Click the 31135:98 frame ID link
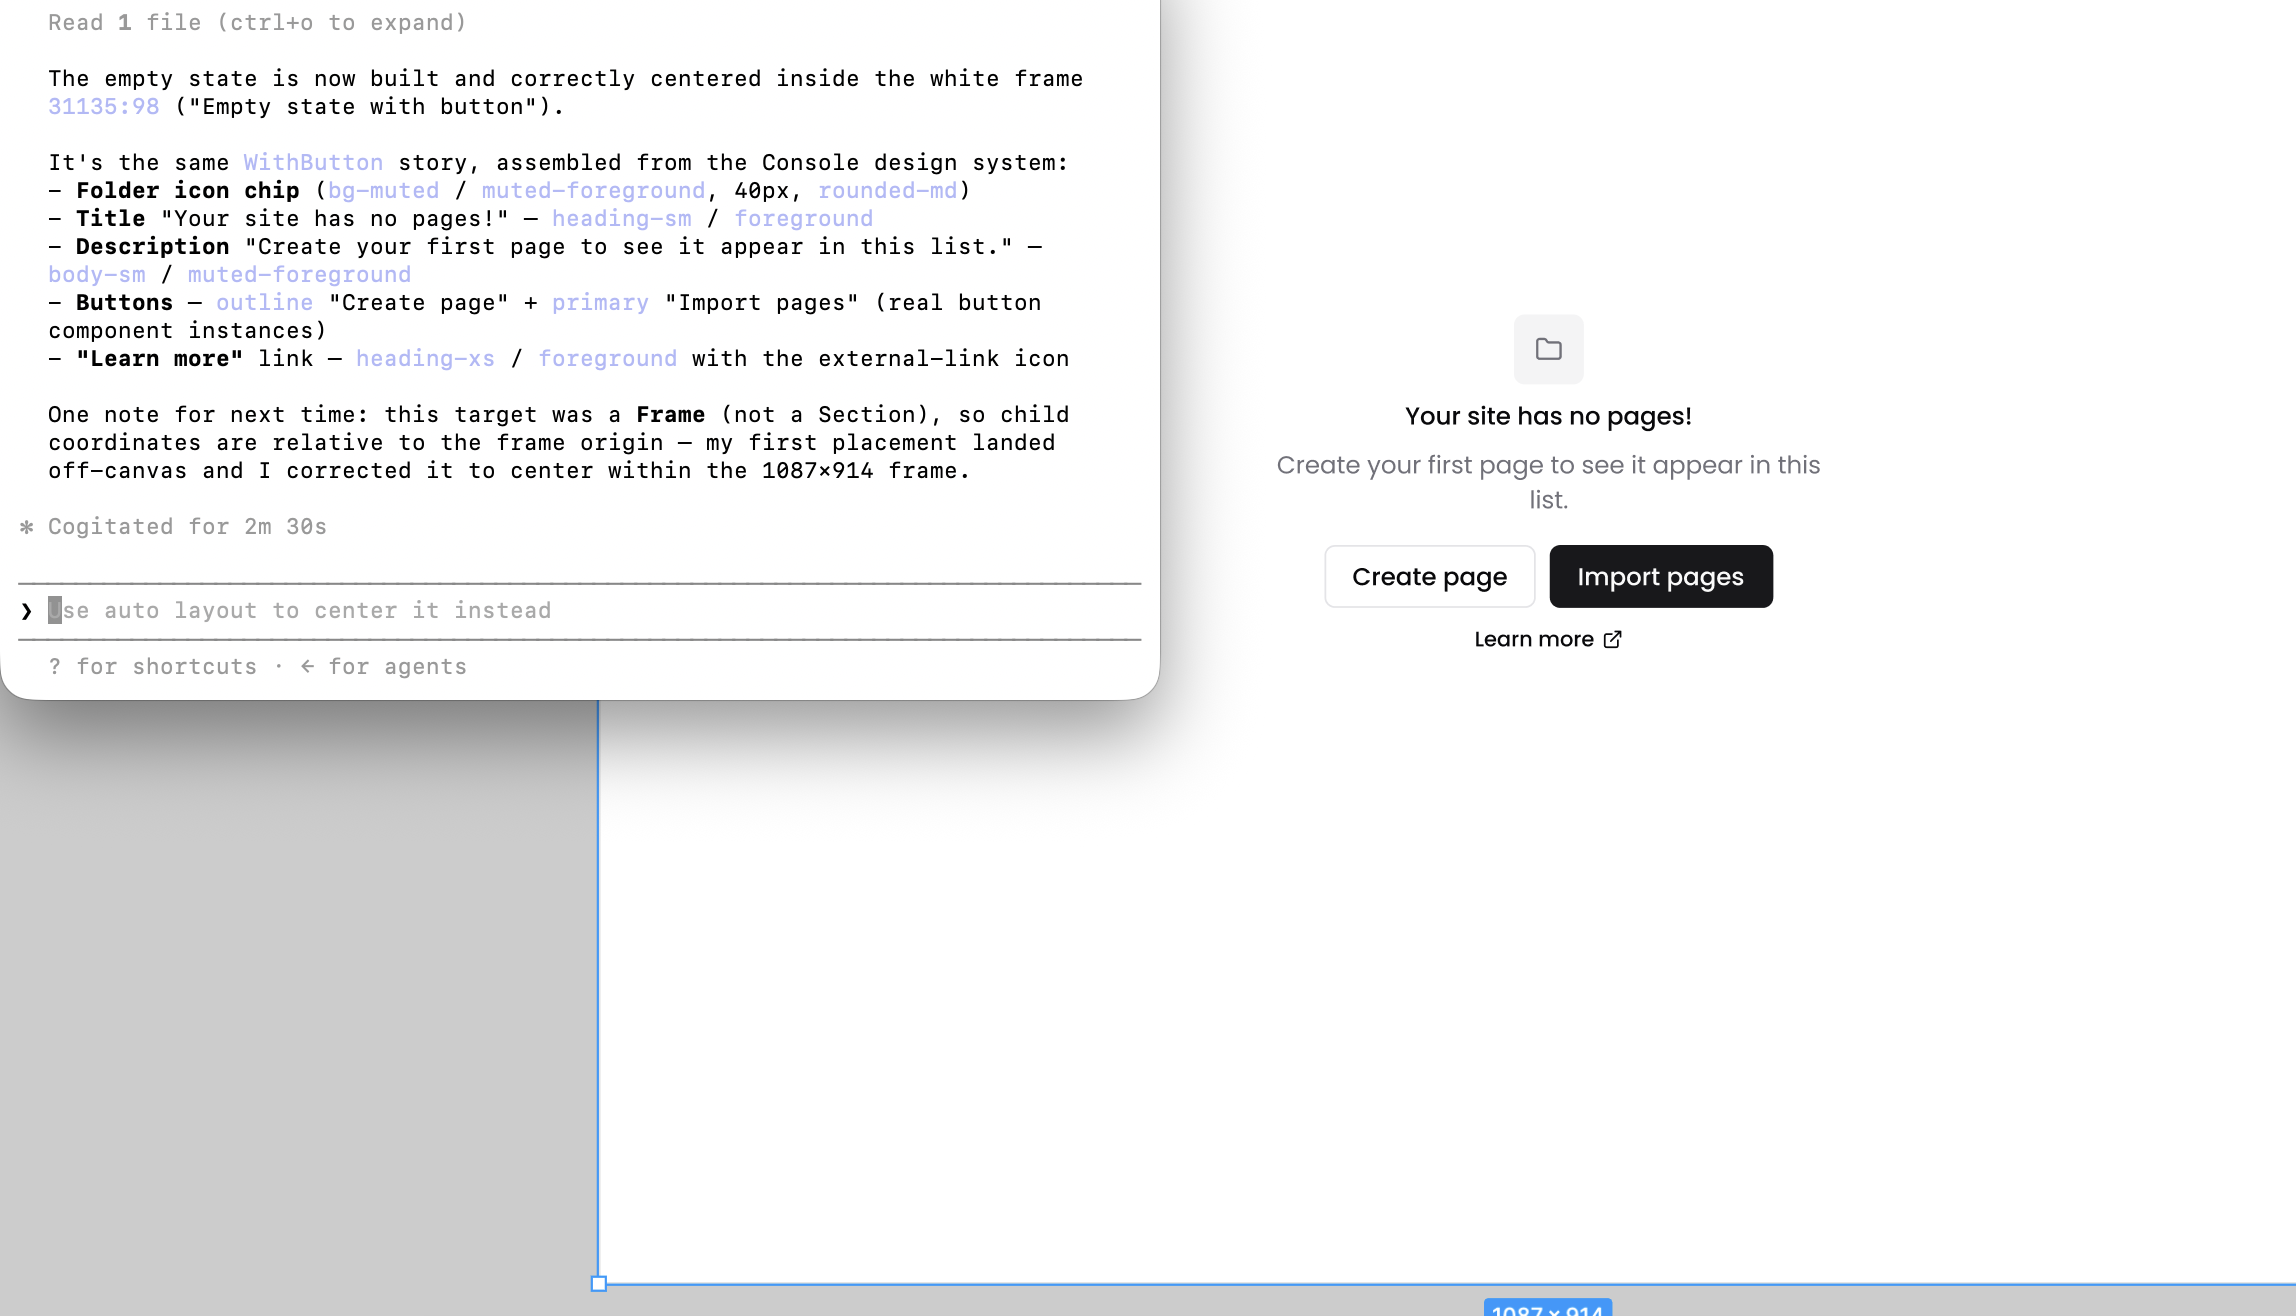Screen dimensions: 2296x1316 (x=104, y=107)
